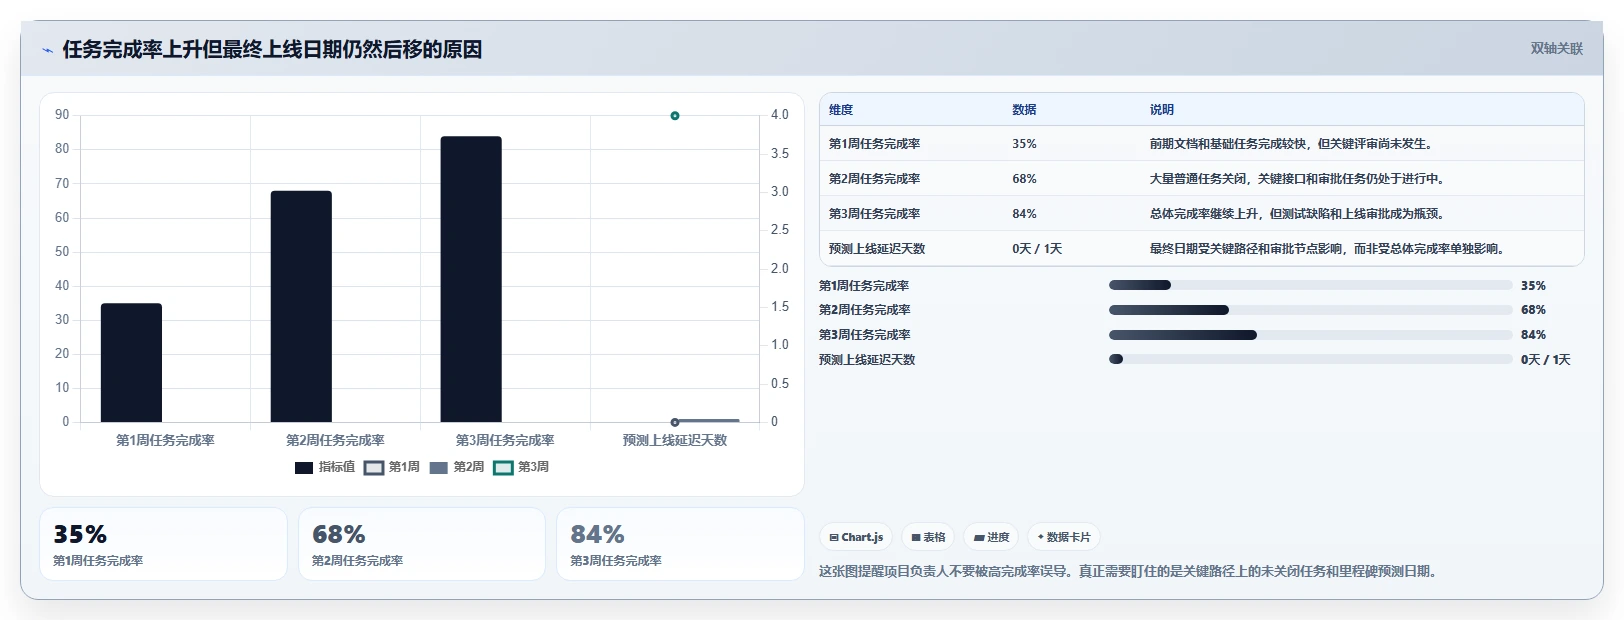Screen dimensions: 1624x620
Task: Click the 进度 tag label
Action: pos(998,538)
